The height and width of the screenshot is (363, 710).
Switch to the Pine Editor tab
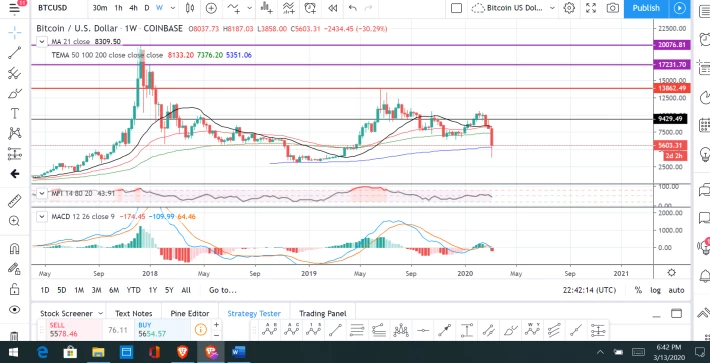point(190,313)
